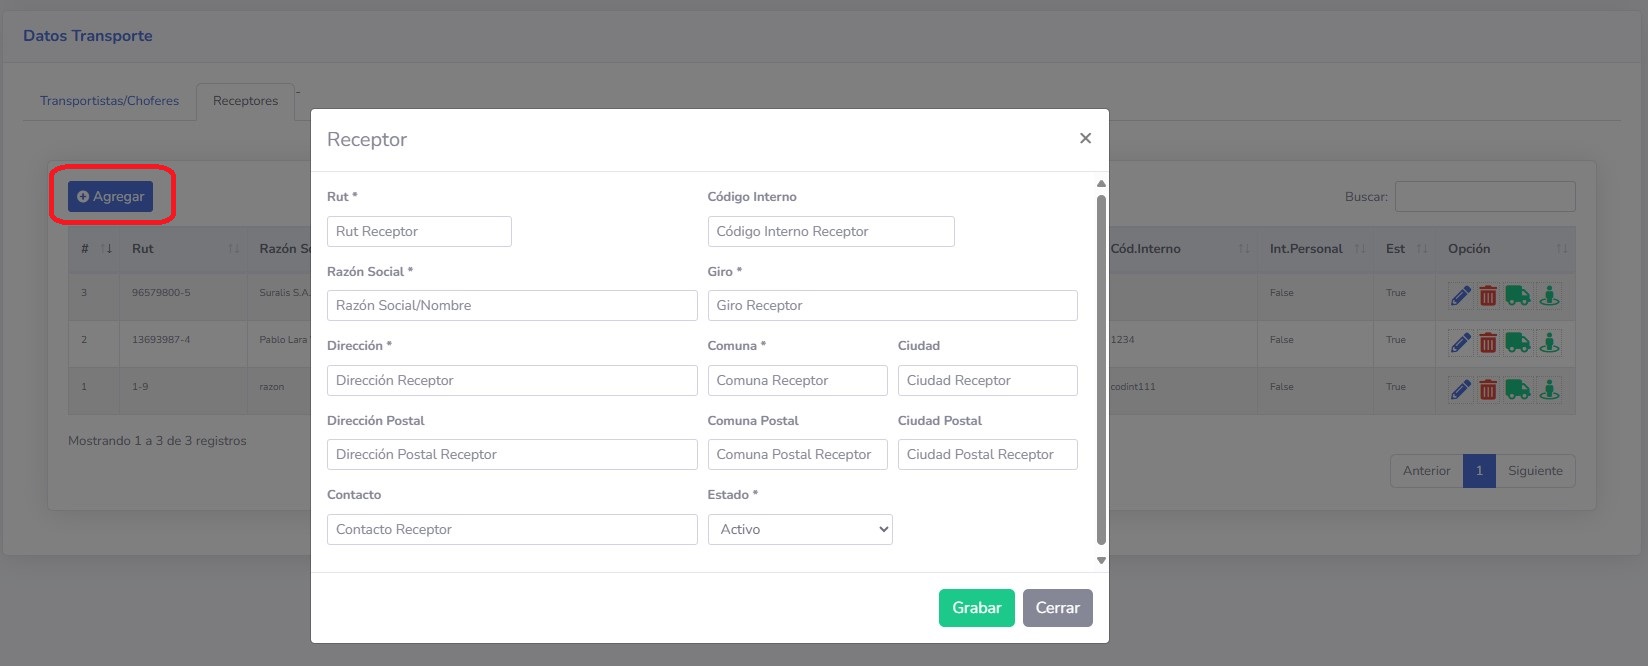Sort by Cód.Interno column arrows
The image size is (1648, 666).
(x=1244, y=249)
